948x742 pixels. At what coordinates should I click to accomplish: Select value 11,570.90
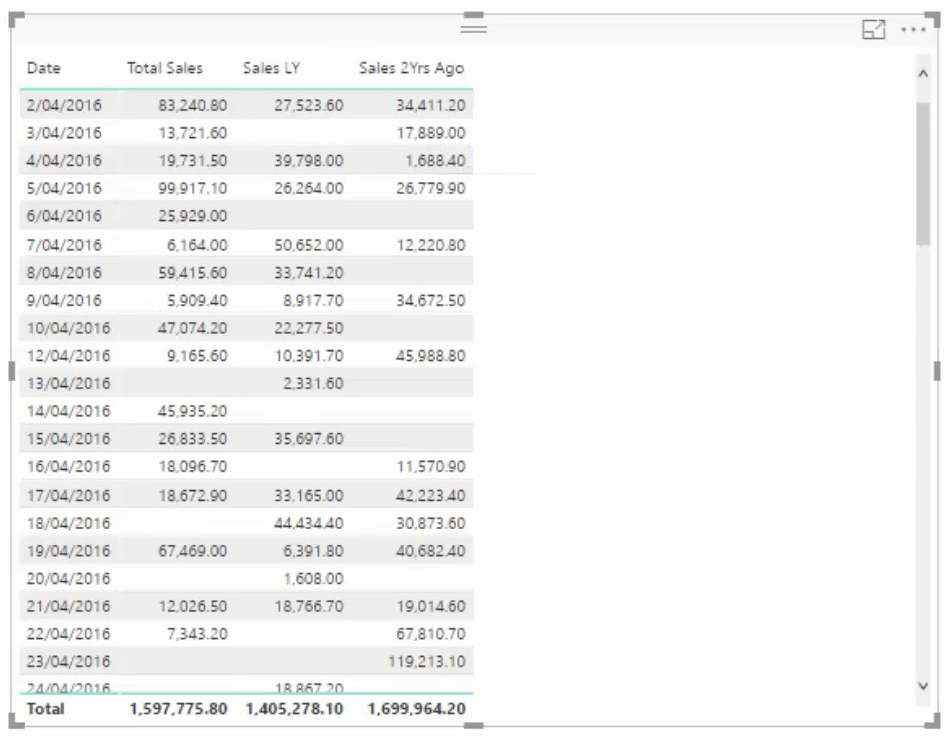point(430,468)
